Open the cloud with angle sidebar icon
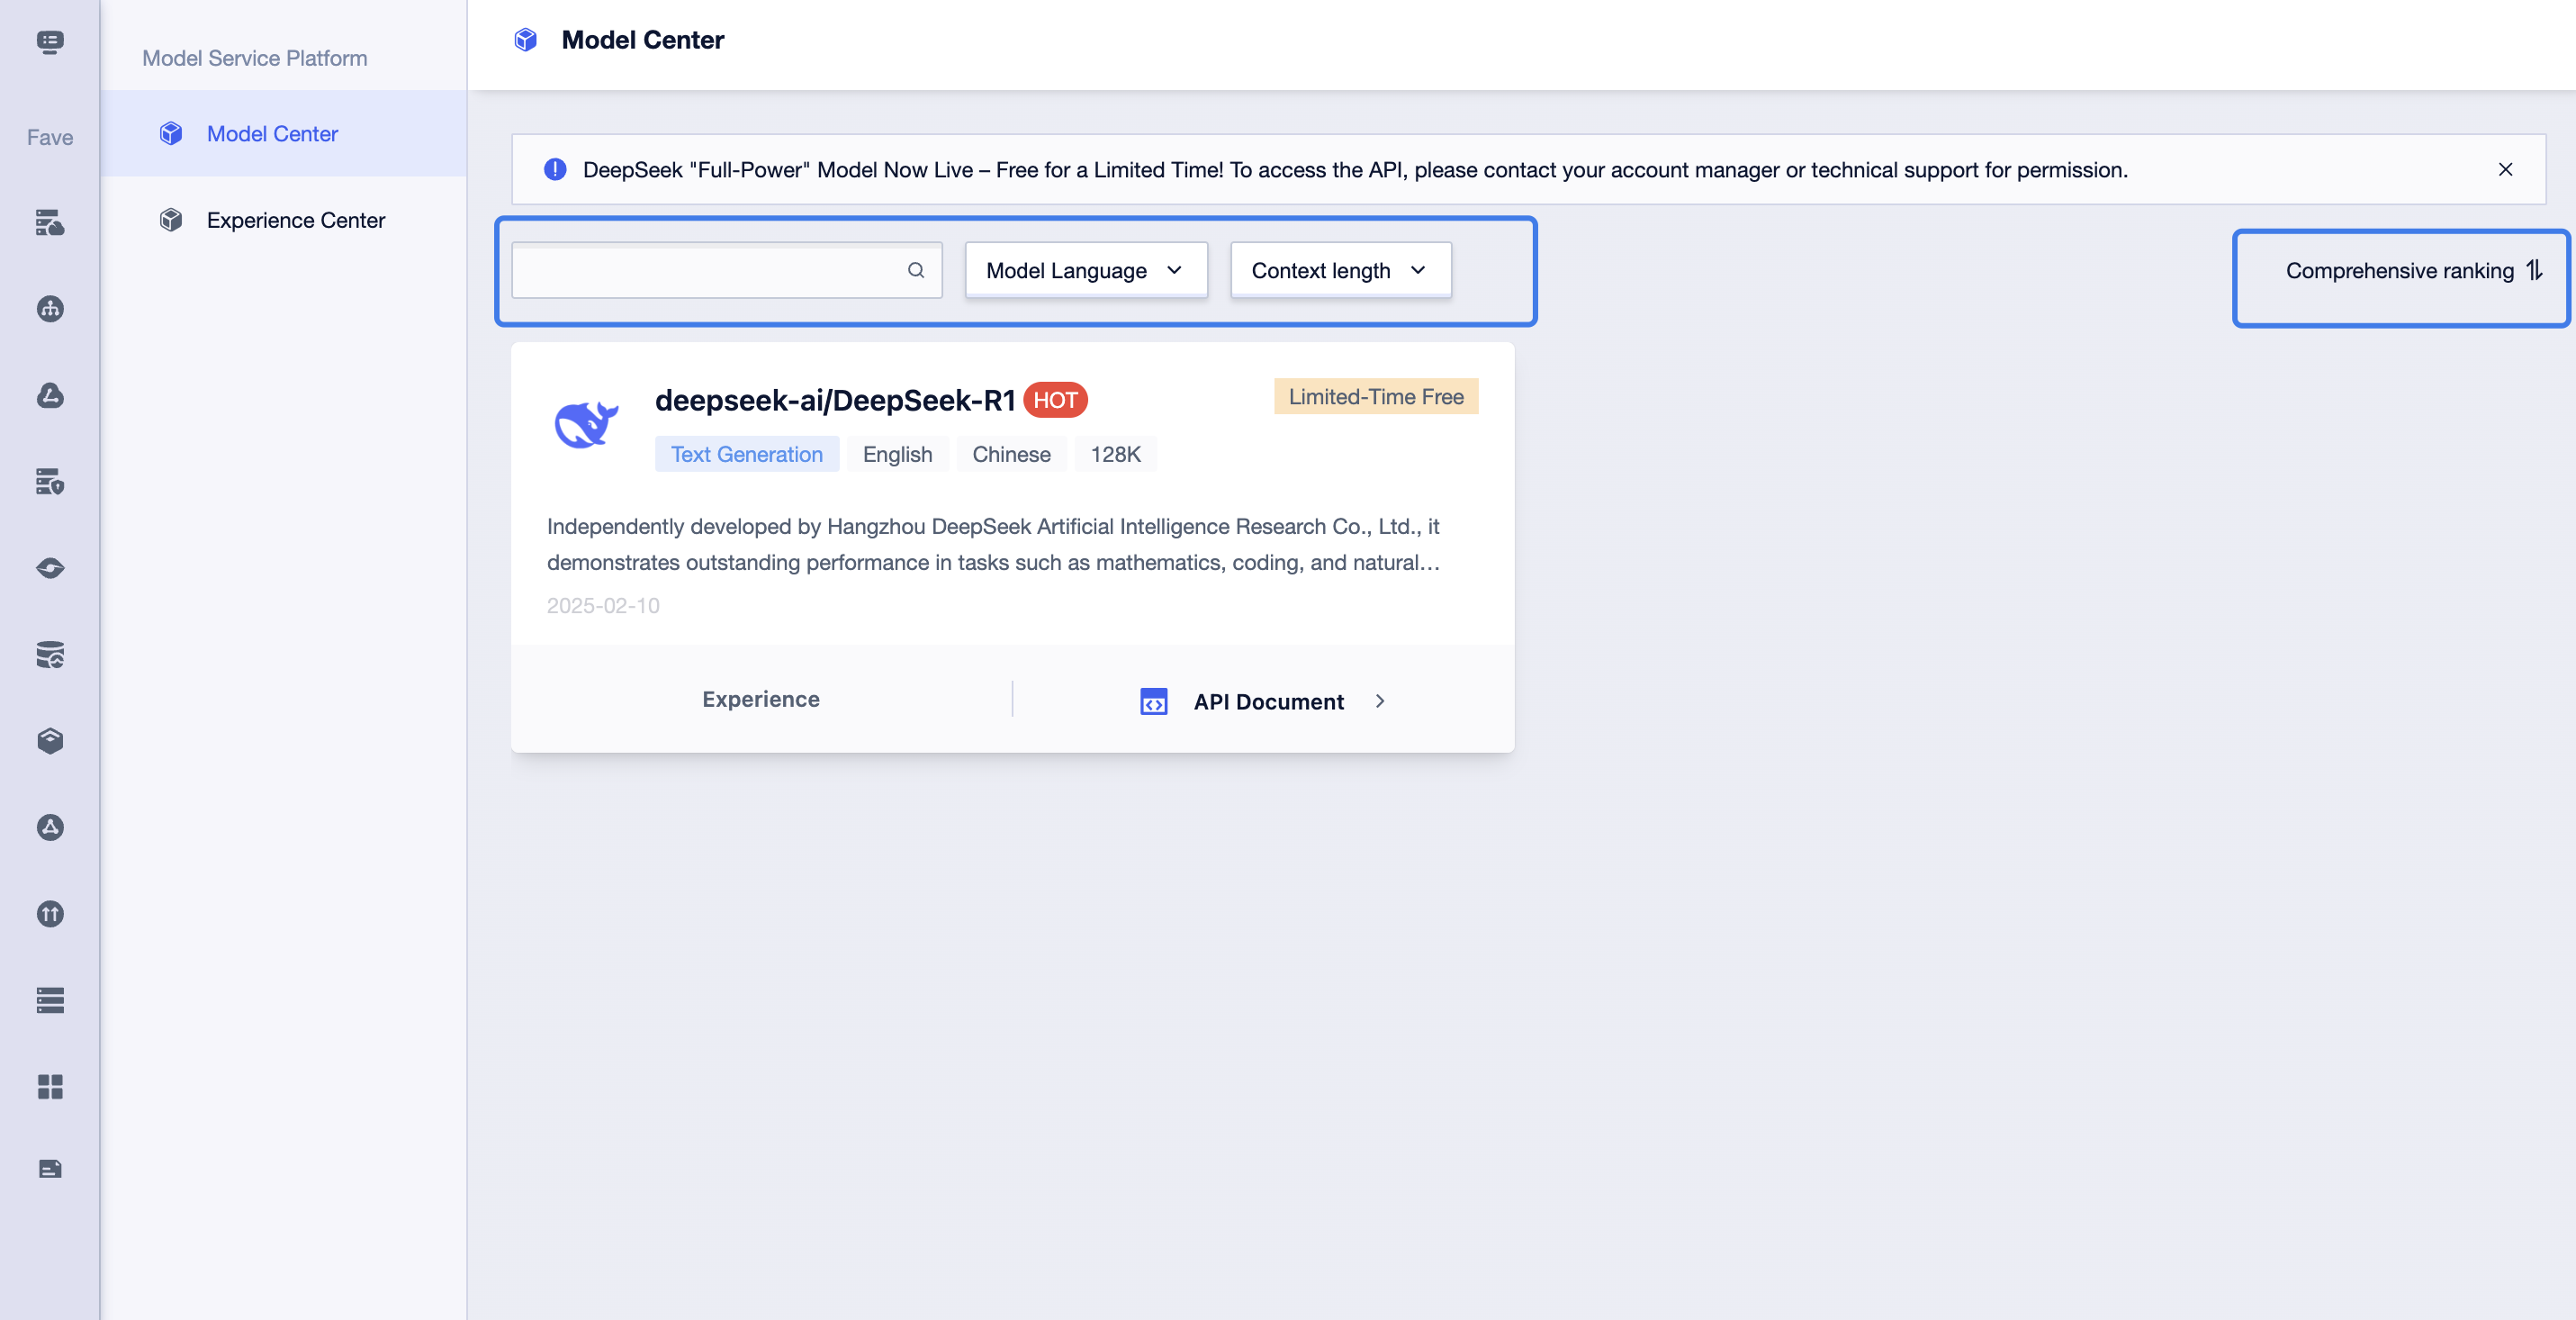This screenshot has width=2576, height=1320. click(50, 395)
